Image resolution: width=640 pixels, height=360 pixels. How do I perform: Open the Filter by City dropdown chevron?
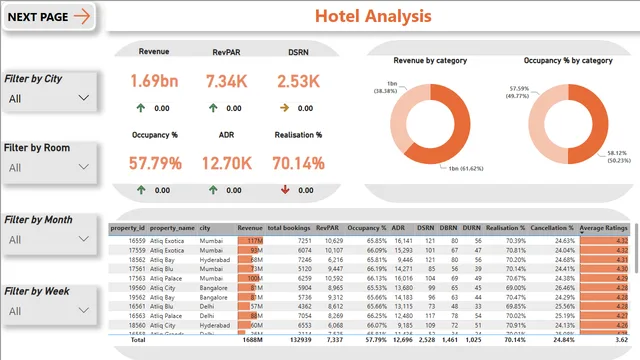[x=84, y=98]
